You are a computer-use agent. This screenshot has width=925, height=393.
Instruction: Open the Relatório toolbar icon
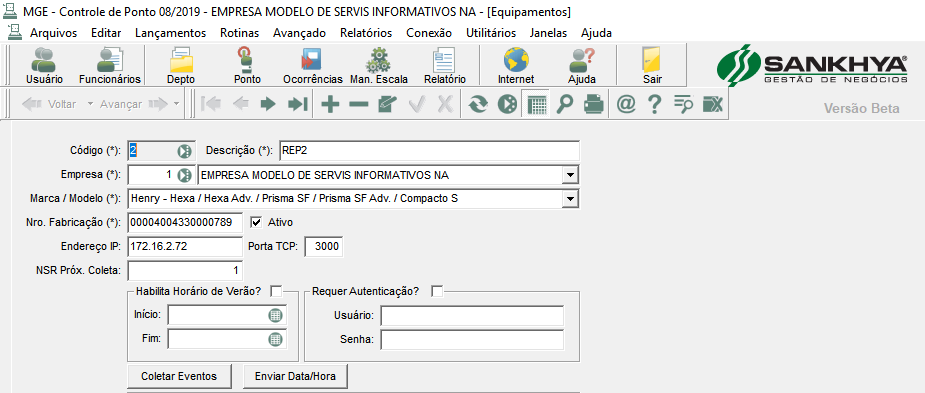pyautogui.click(x=444, y=65)
